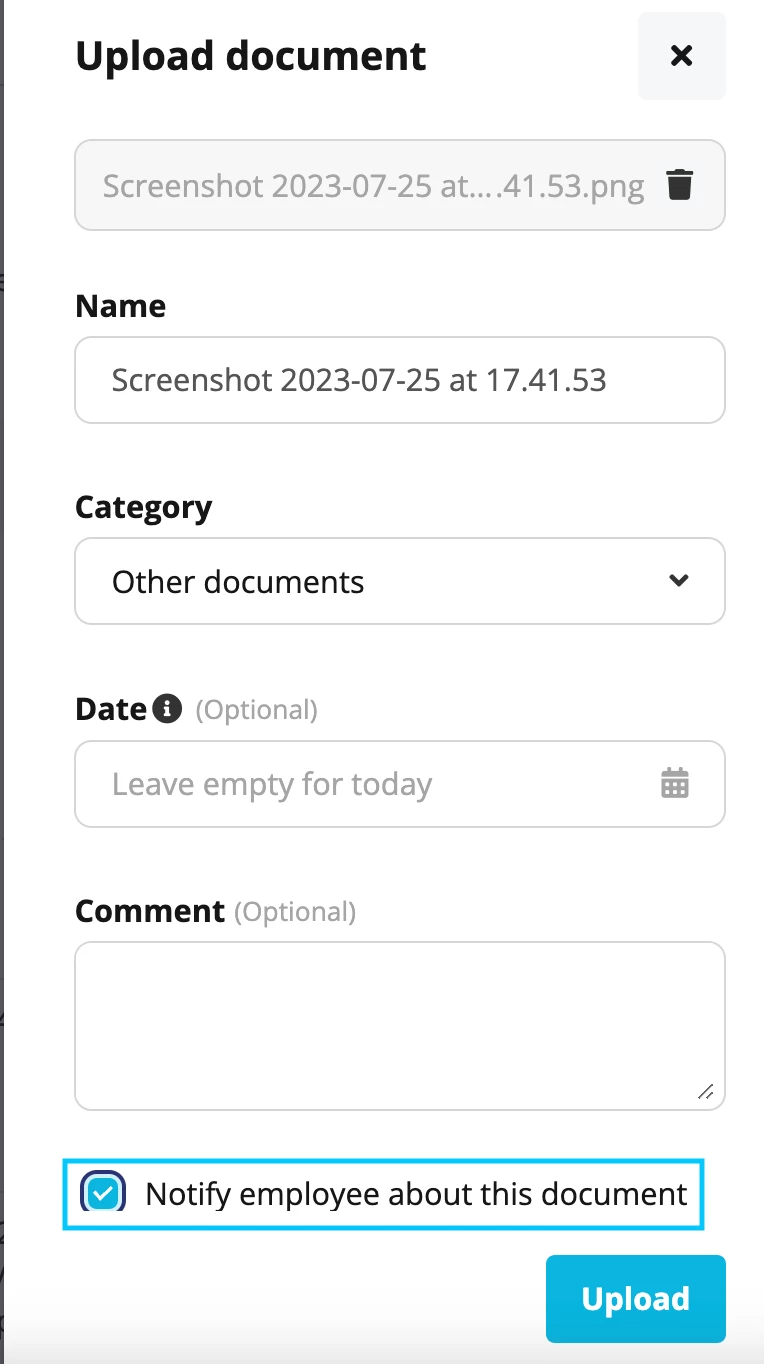Click inside the Comment text area
This screenshot has width=764, height=1364.
click(x=400, y=1026)
